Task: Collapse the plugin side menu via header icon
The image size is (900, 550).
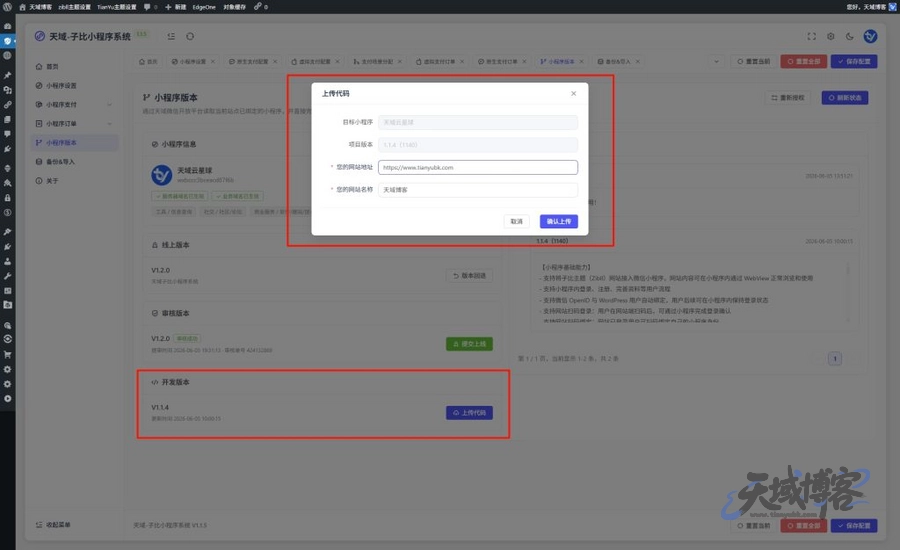Action: pyautogui.click(x=171, y=36)
